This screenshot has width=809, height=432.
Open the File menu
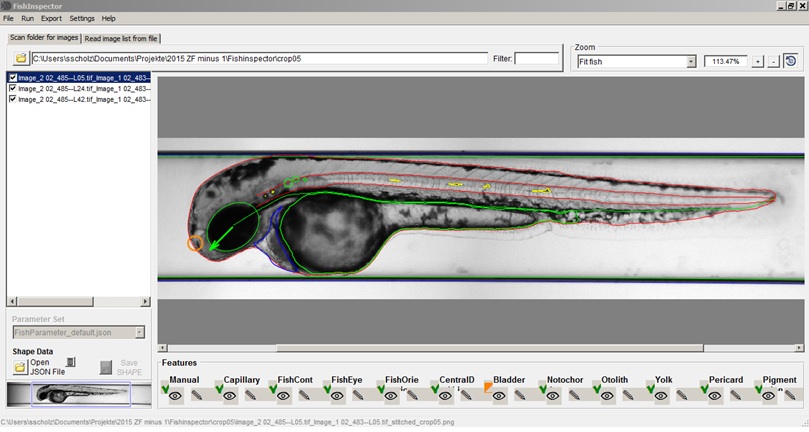[x=8, y=18]
